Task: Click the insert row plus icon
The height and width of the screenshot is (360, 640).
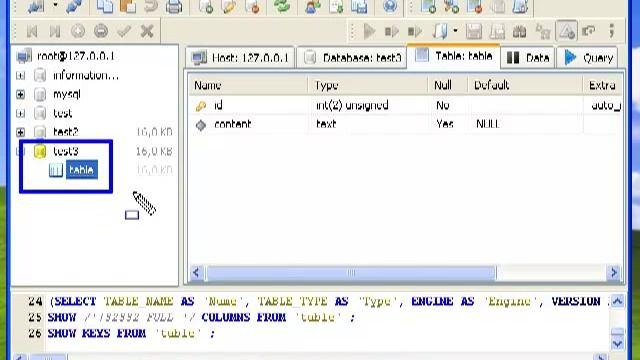Action: click(x=78, y=31)
